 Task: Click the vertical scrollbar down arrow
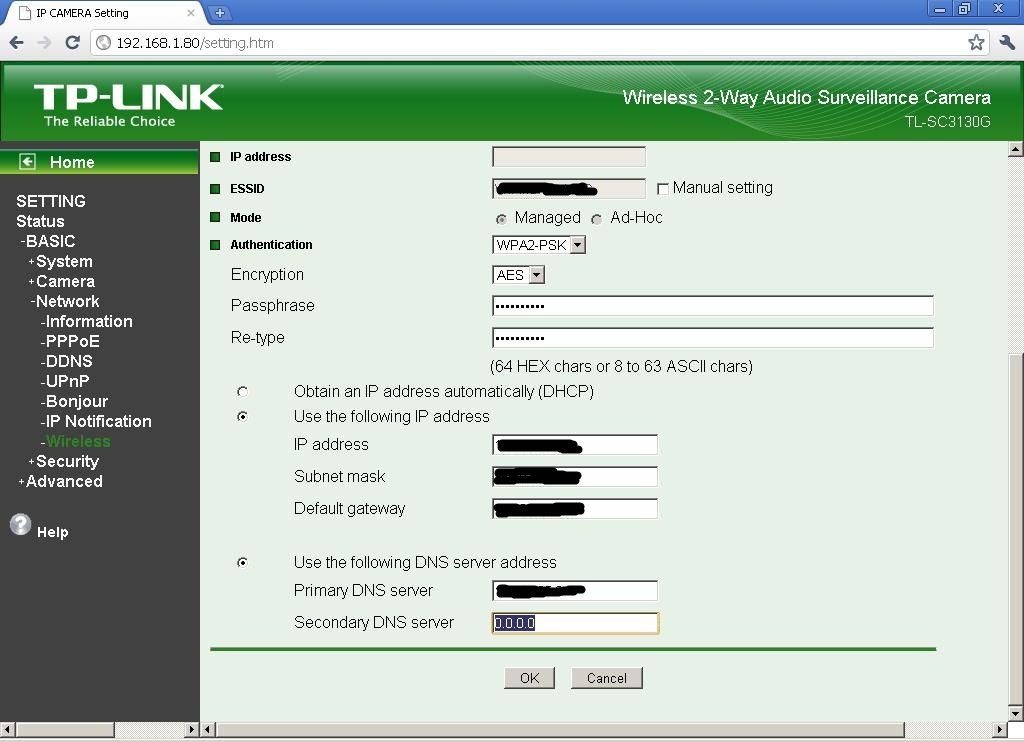(x=1016, y=713)
